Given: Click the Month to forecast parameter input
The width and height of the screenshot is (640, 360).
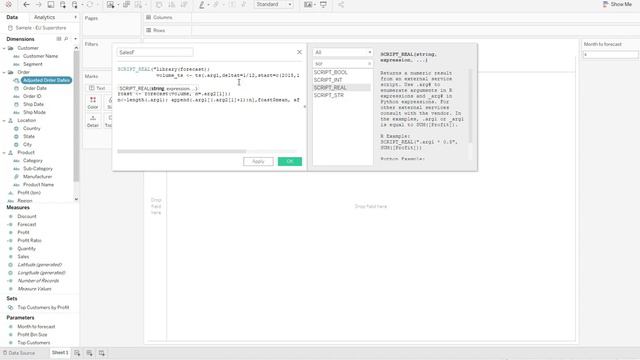Looking at the screenshot, I should pyautogui.click(x=611, y=55).
